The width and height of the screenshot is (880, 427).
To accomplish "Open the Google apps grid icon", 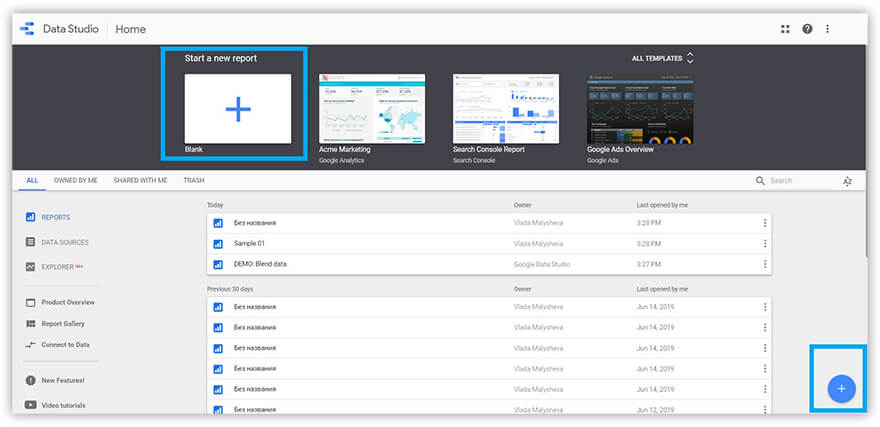I will click(785, 29).
